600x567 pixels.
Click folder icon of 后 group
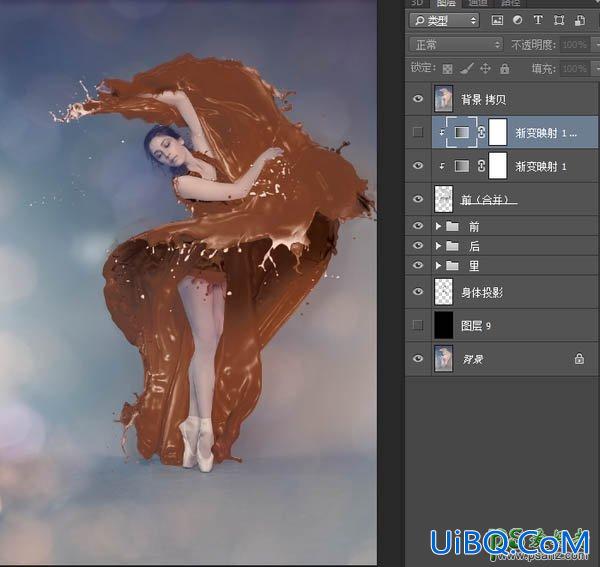tap(452, 246)
